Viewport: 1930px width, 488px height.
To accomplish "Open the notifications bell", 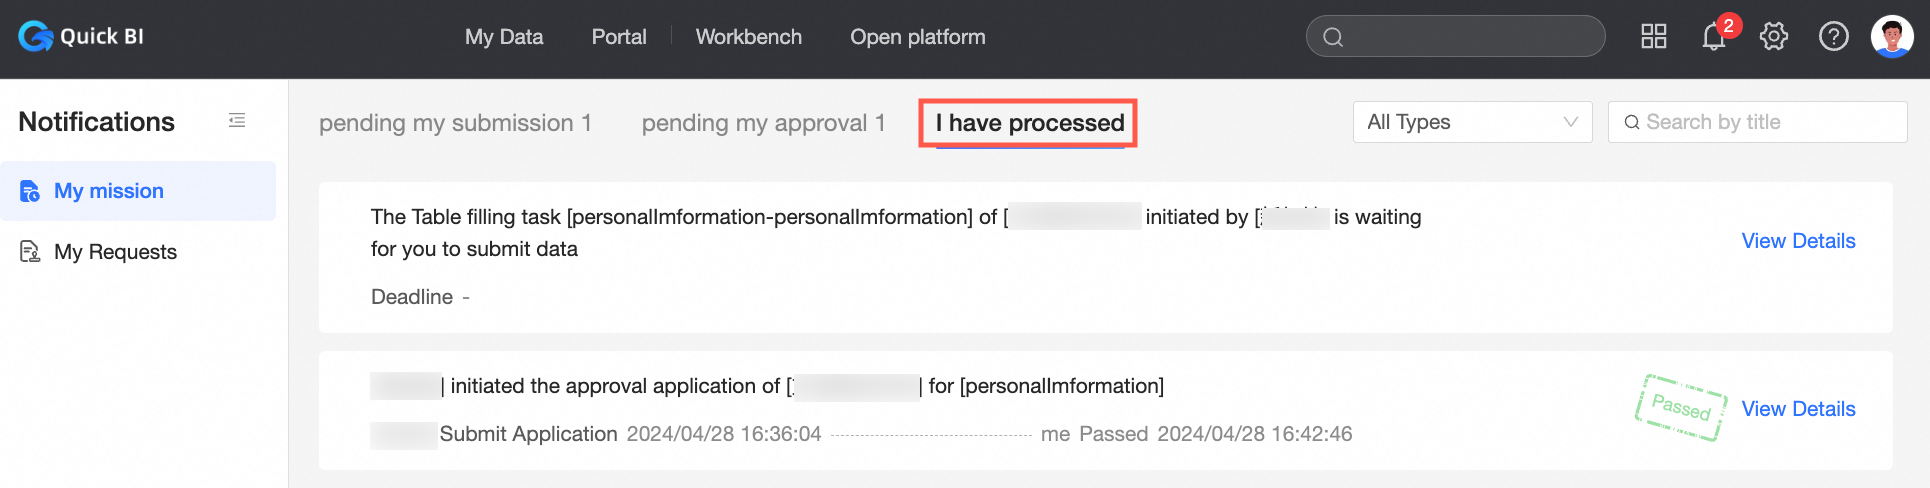I will [1714, 37].
